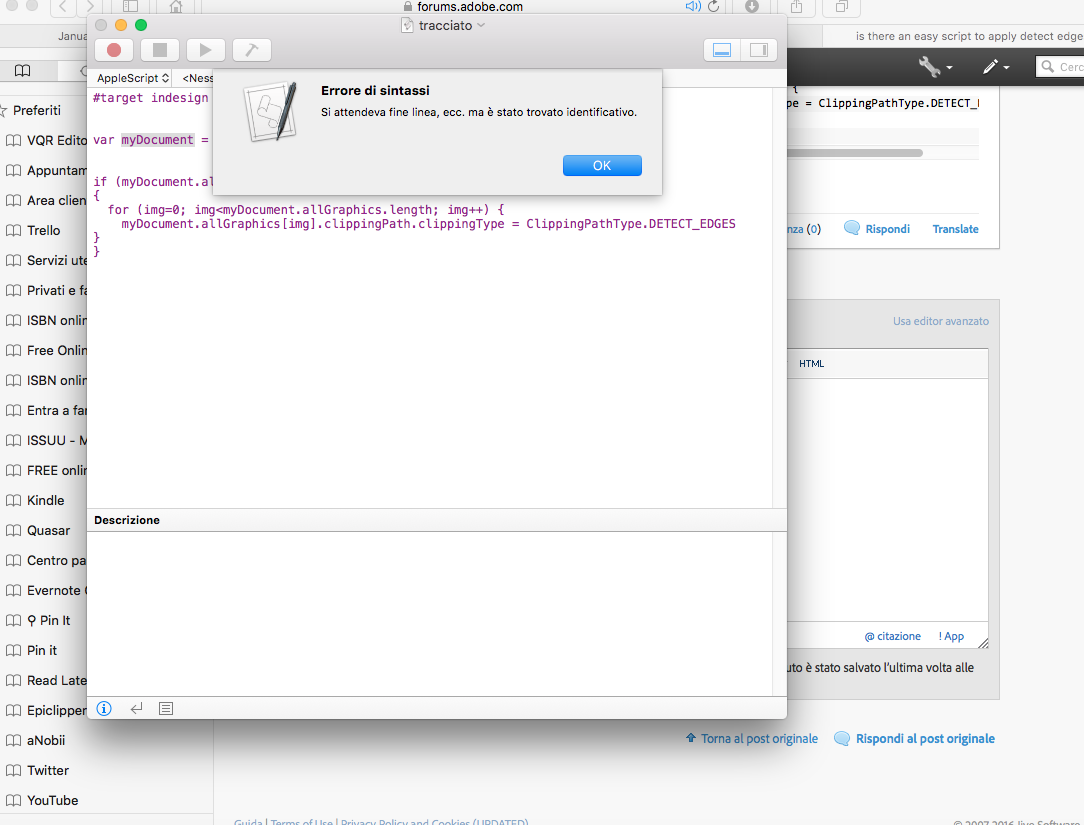Screen dimensions: 1084x825
Task: Click the @ citazione link
Action: (x=893, y=636)
